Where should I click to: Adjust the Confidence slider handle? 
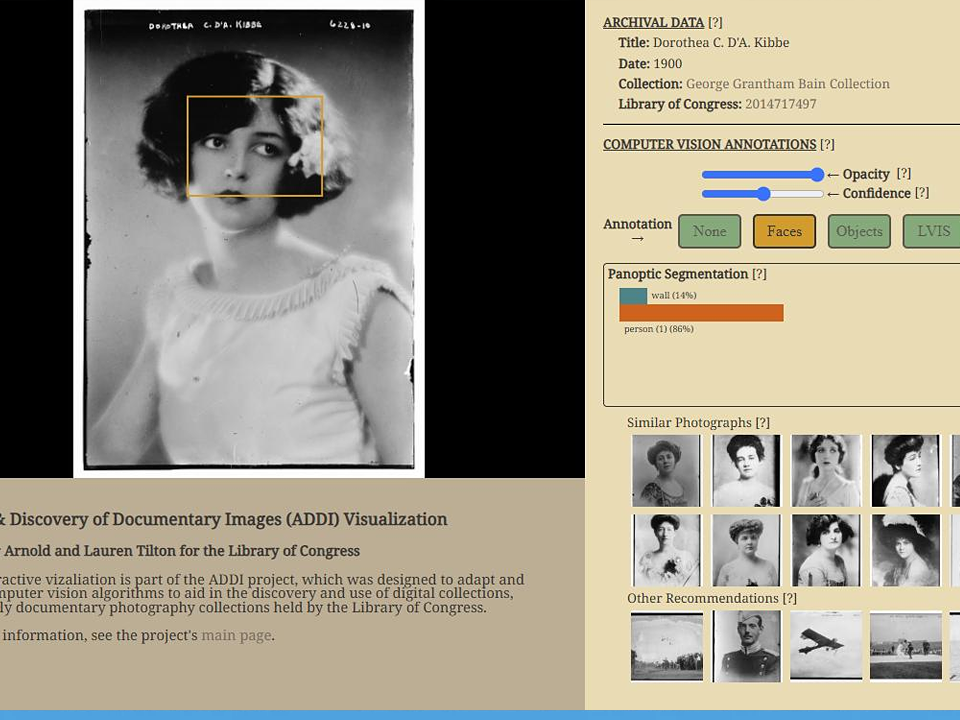pos(763,194)
